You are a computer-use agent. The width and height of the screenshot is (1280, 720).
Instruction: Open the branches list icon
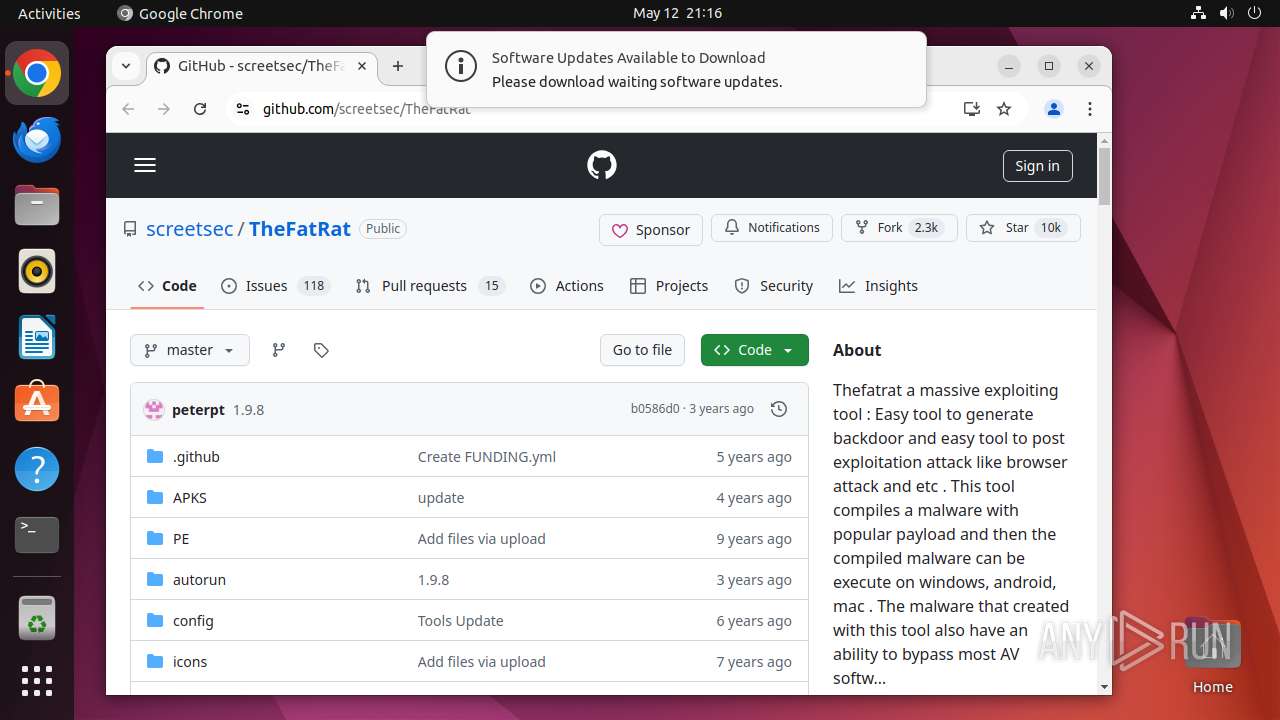tap(279, 350)
